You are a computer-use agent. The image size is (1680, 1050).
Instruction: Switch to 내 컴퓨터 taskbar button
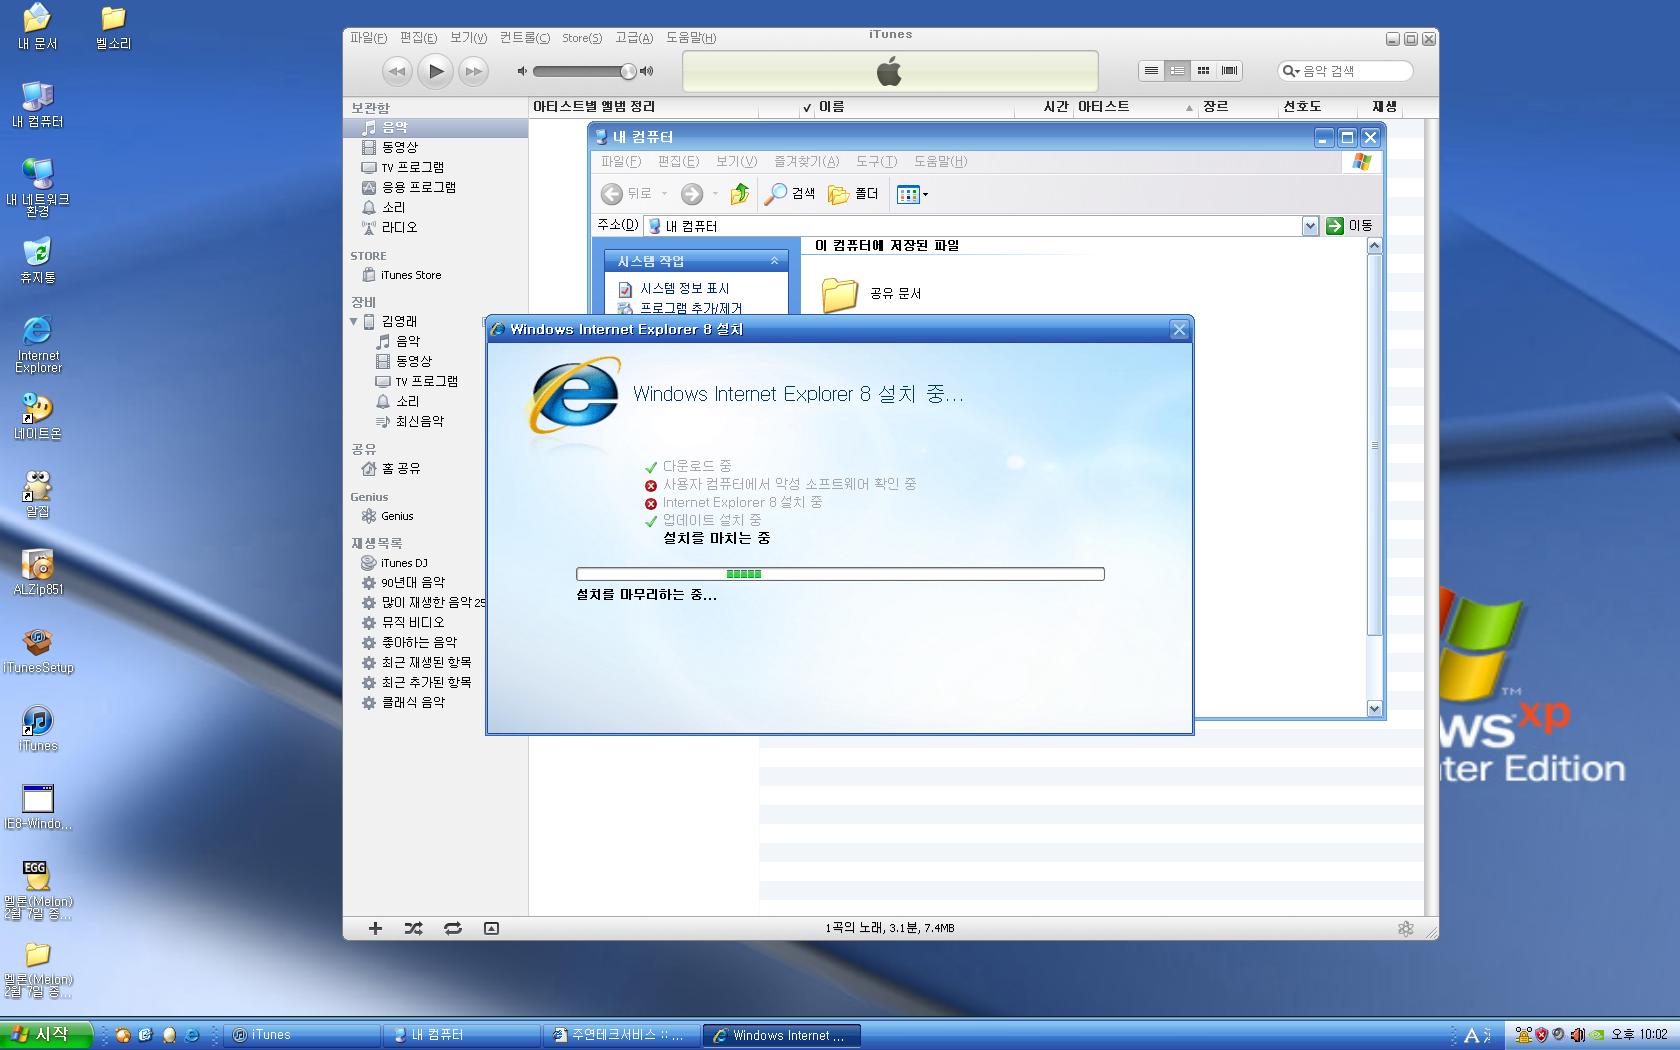(x=460, y=1035)
